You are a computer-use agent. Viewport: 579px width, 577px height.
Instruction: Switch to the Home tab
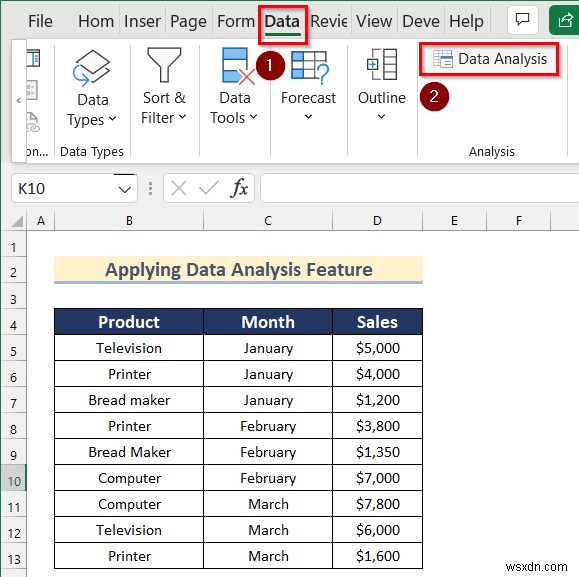[96, 21]
